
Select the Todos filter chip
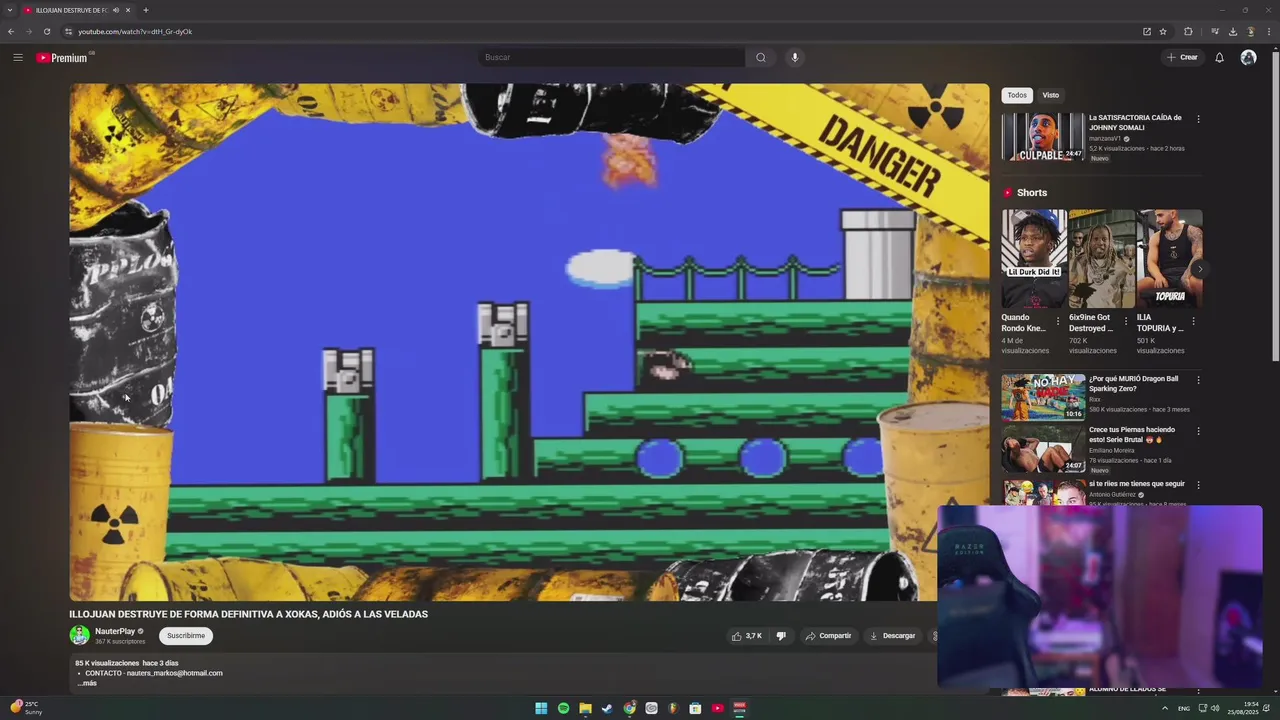coord(1017,95)
